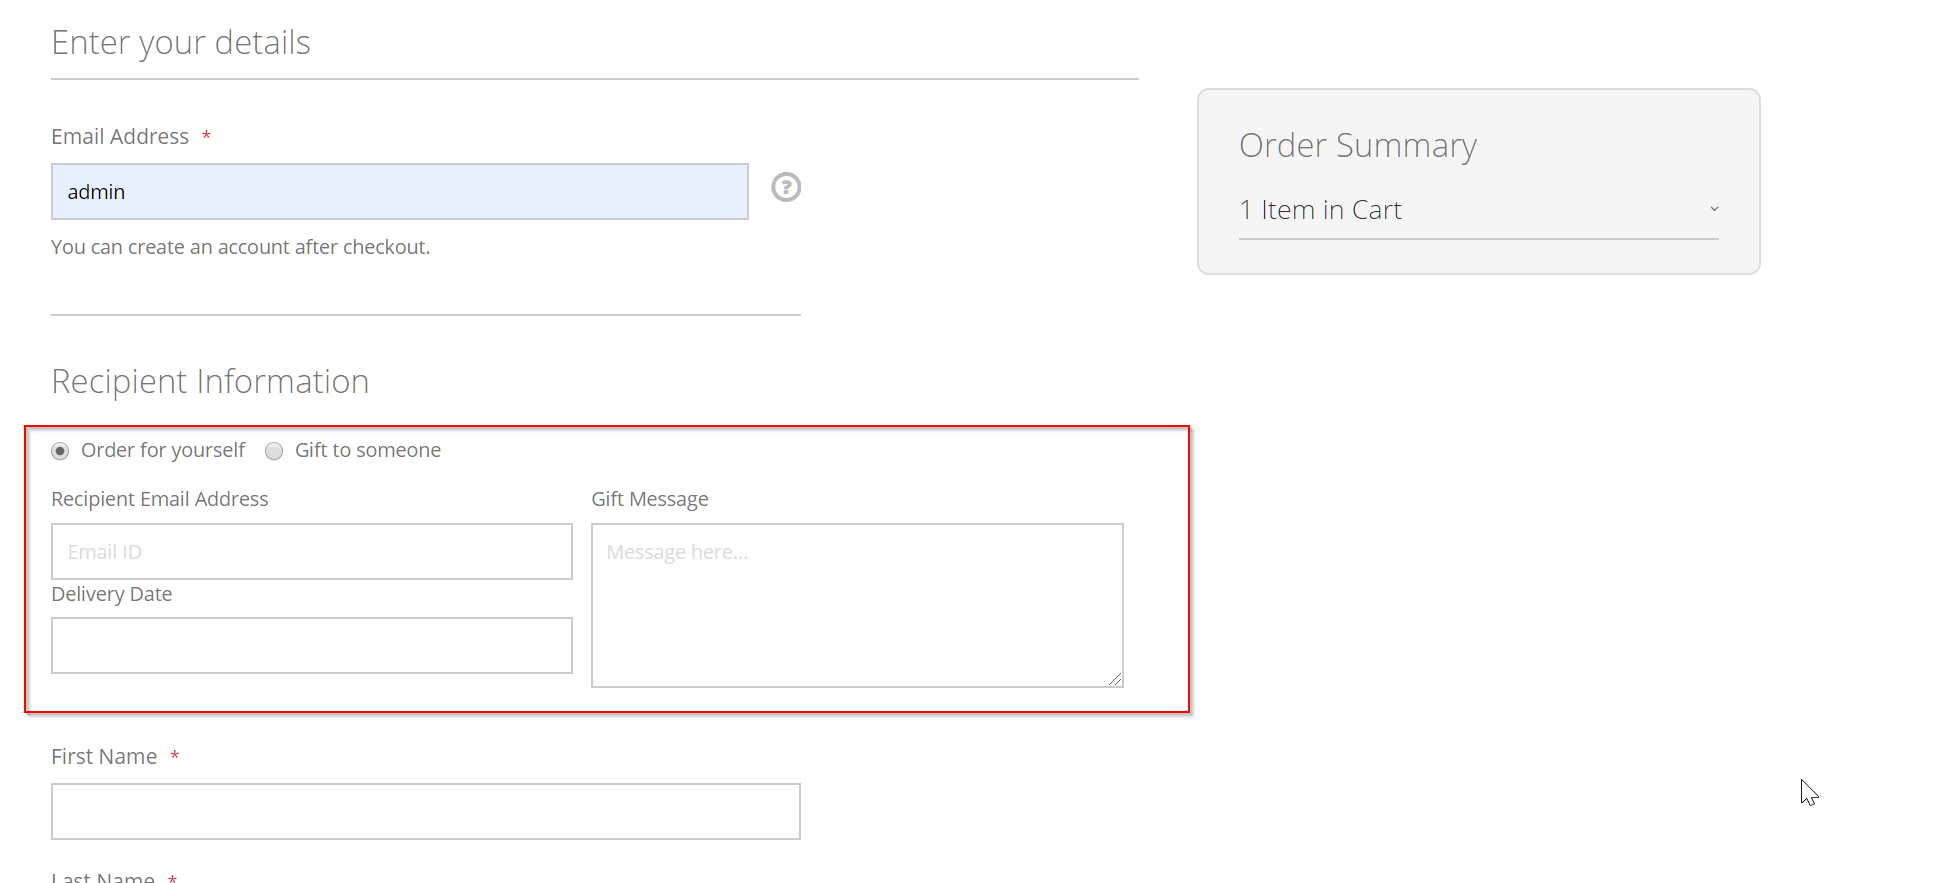Click the 'Recipient Email Address' label

(160, 499)
